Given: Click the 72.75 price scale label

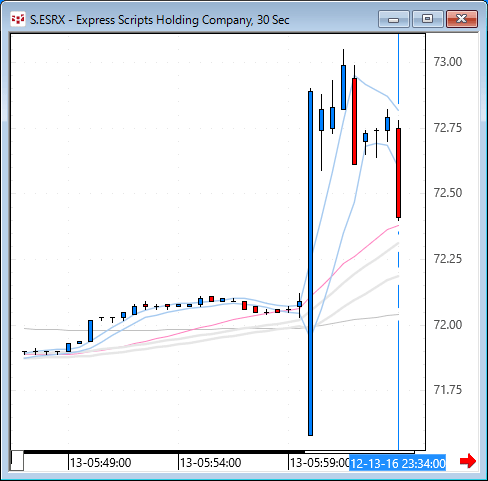Looking at the screenshot, I should pos(447,128).
